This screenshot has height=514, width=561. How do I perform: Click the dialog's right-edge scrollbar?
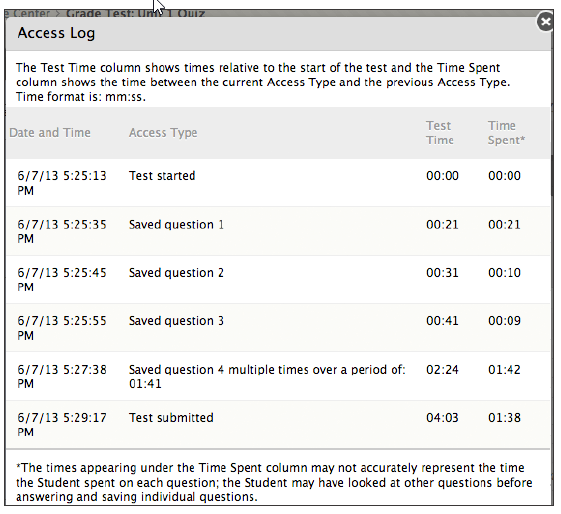point(552,175)
